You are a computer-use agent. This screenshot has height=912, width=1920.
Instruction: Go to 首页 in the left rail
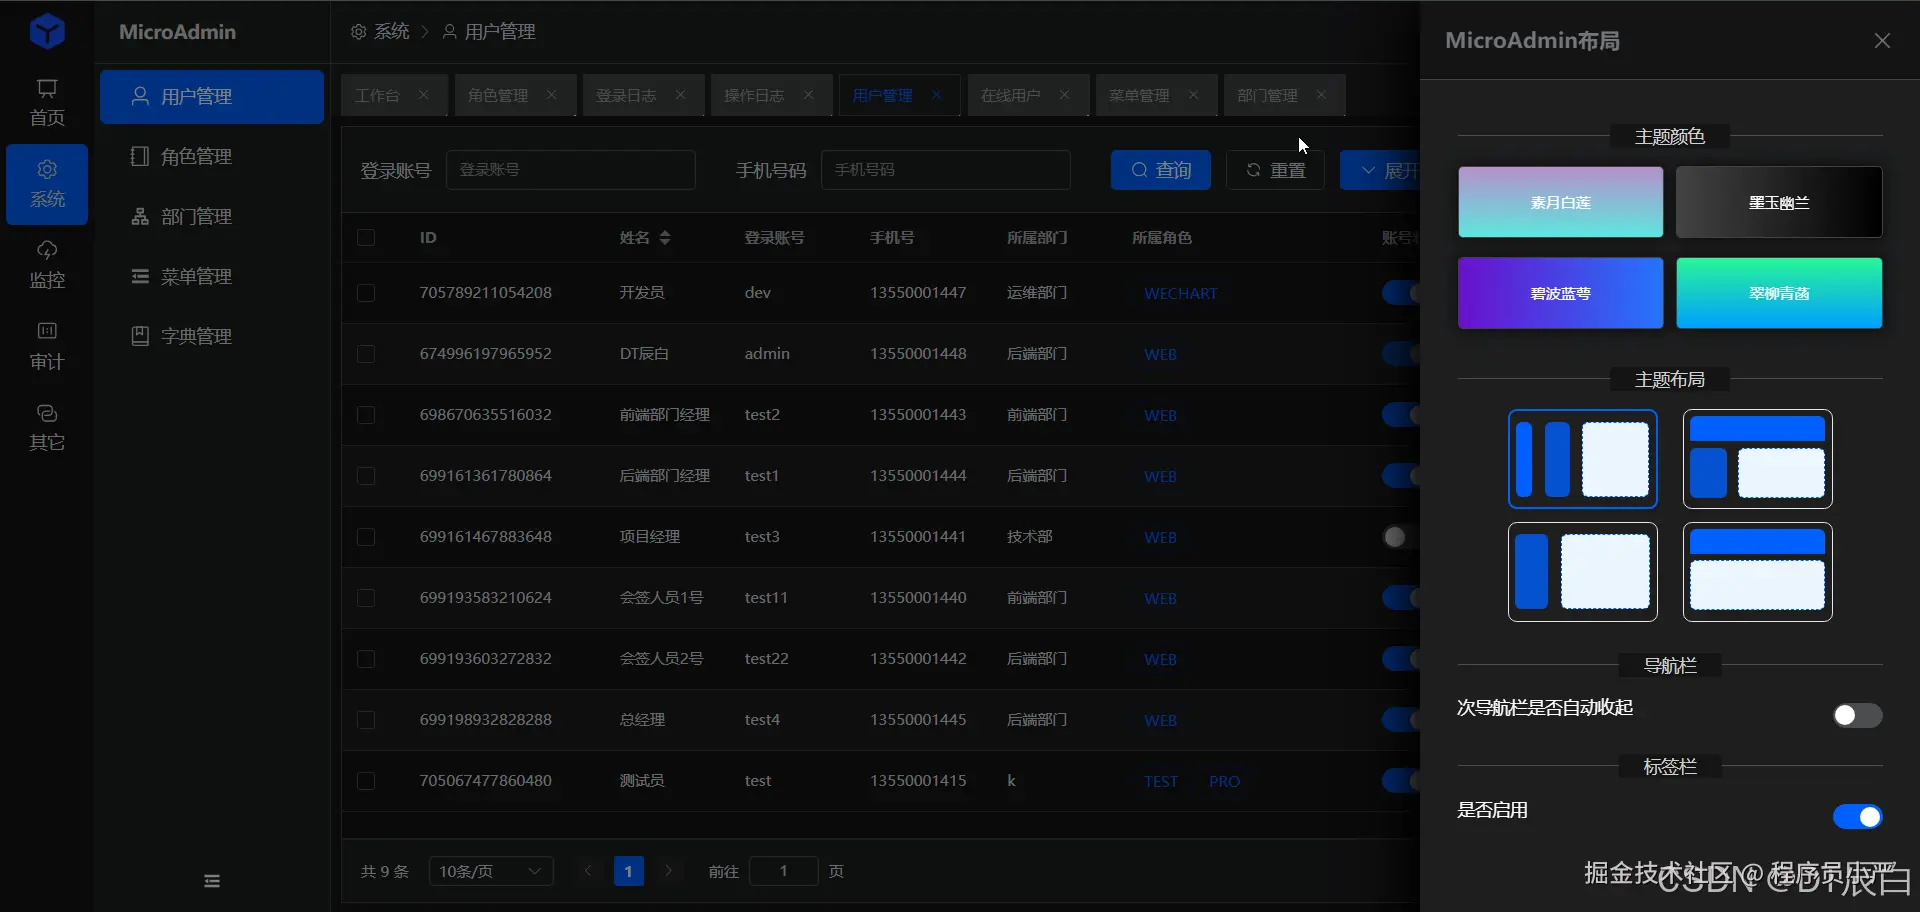(x=47, y=103)
